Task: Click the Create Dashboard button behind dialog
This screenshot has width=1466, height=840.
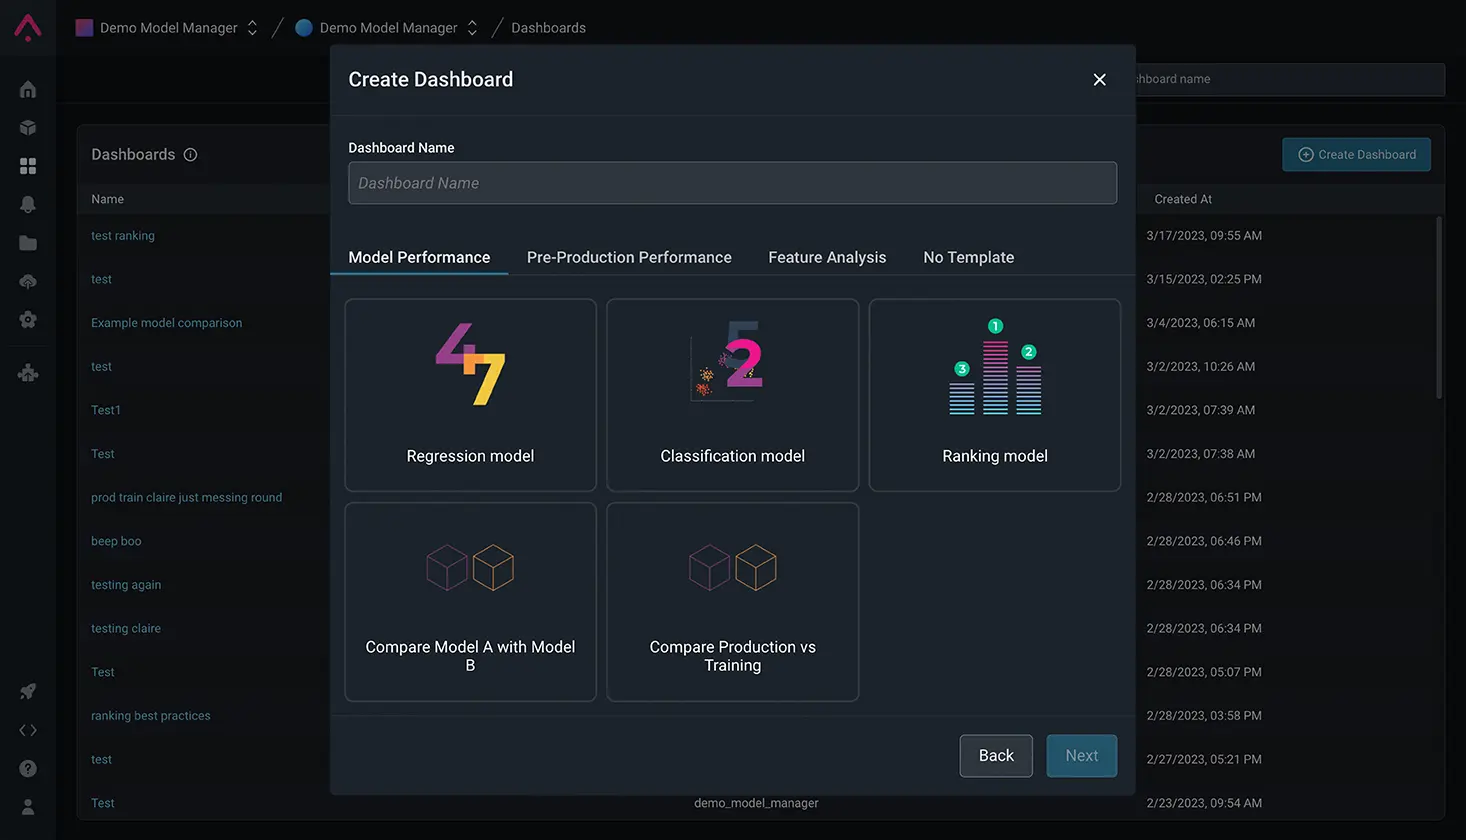Action: click(x=1356, y=154)
